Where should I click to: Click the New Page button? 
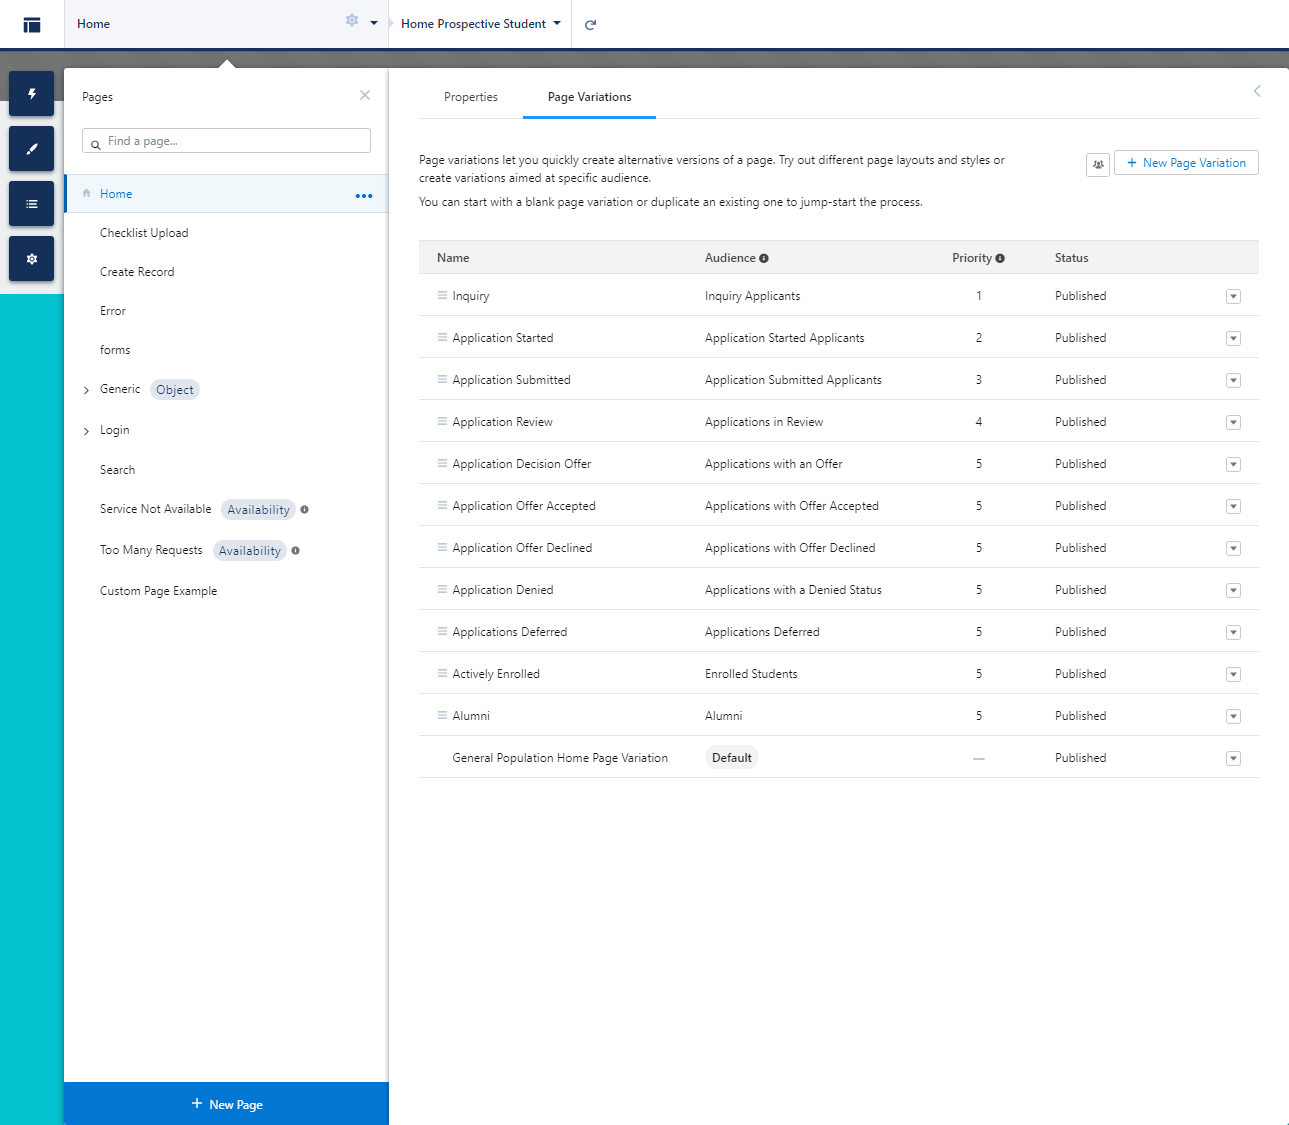[x=226, y=1104]
